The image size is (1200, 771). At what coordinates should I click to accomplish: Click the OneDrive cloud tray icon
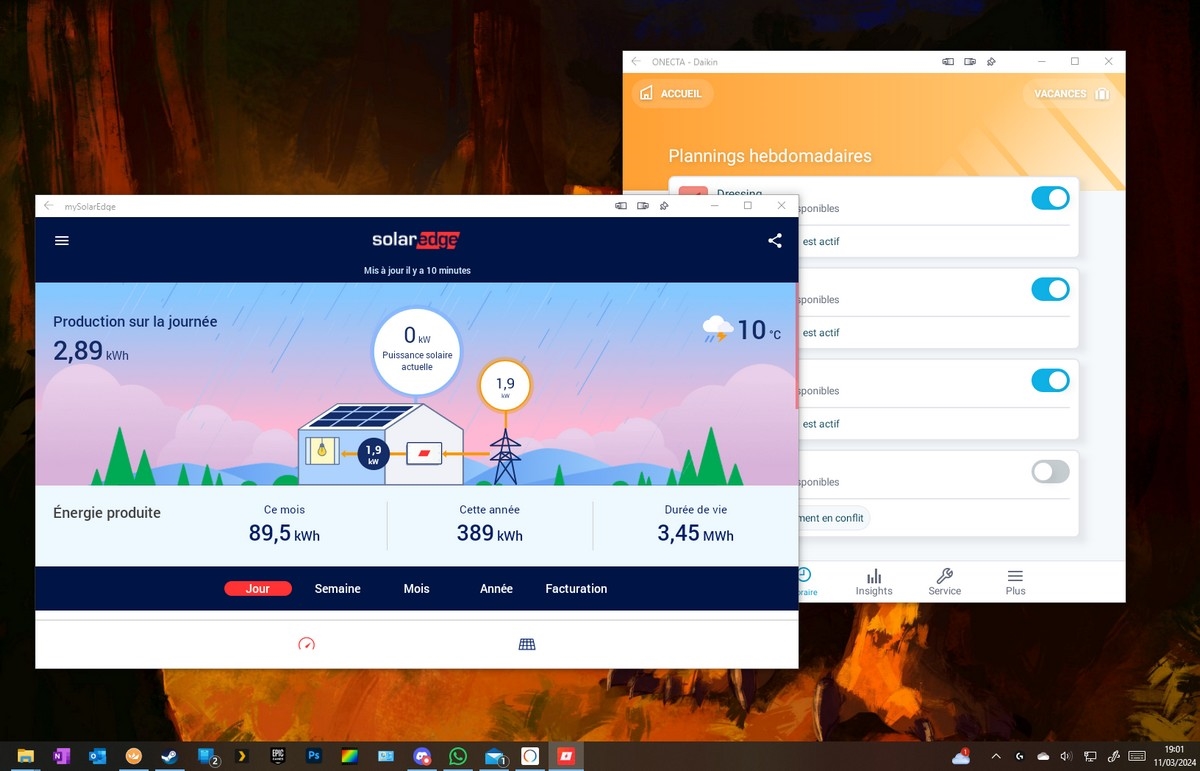coord(1043,756)
